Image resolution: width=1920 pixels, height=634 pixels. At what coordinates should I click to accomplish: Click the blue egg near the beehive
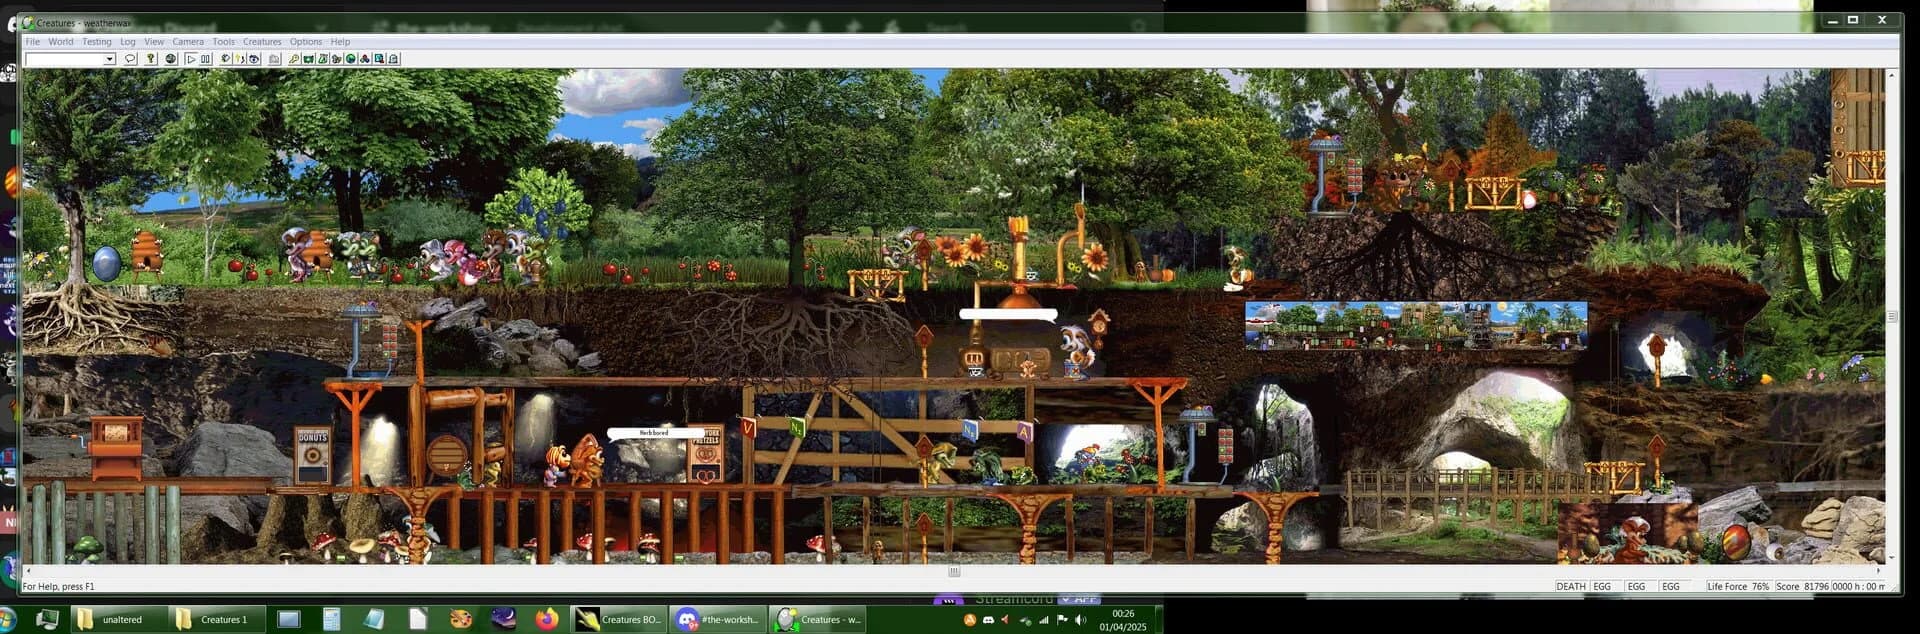(107, 263)
